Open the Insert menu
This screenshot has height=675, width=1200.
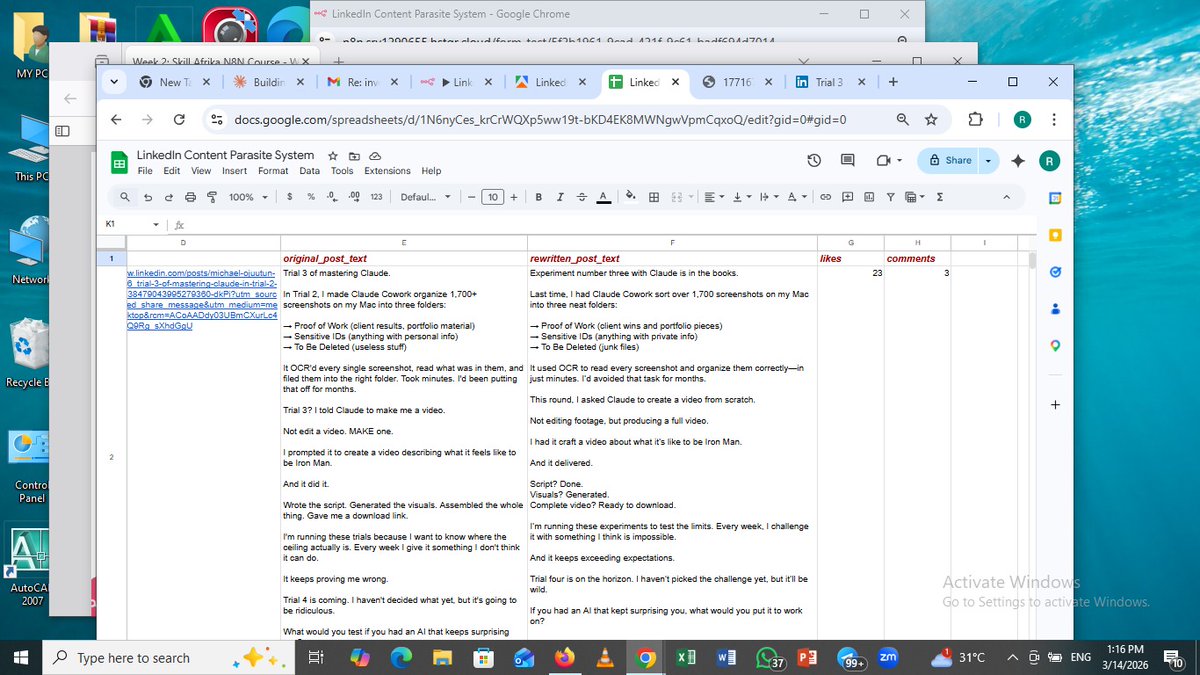pos(235,171)
